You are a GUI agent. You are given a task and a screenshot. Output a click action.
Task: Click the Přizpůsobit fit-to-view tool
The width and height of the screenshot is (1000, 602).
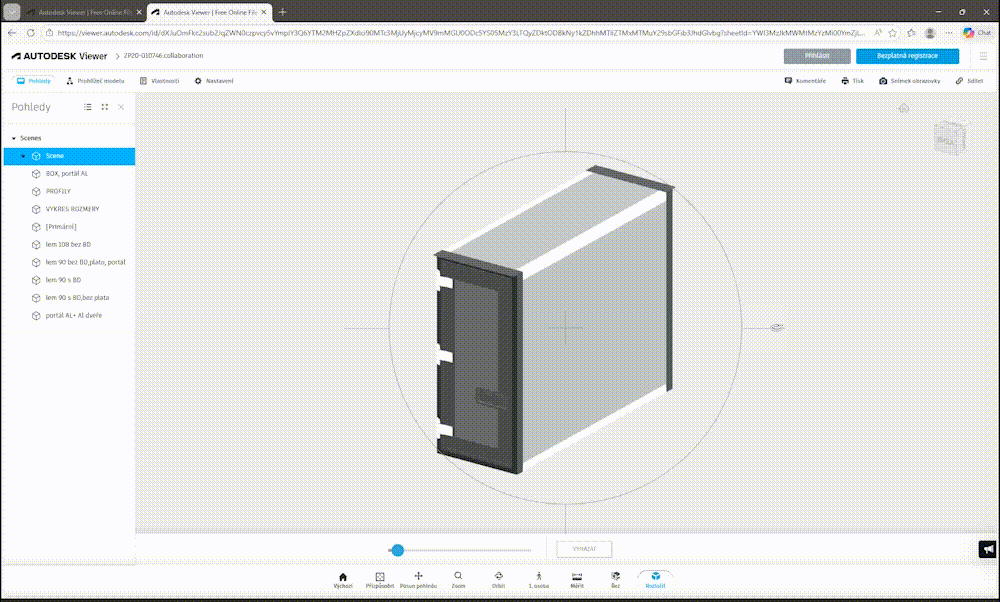tap(380, 579)
